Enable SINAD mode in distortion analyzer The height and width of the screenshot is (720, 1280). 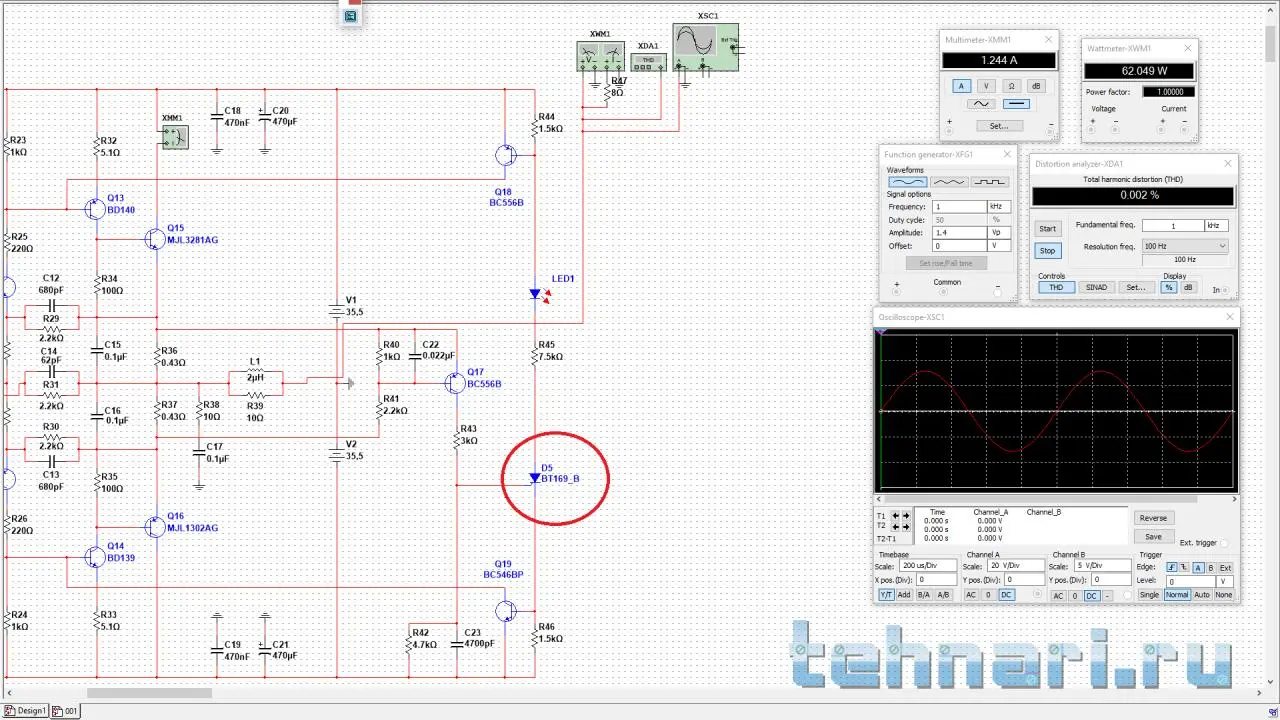(x=1096, y=287)
